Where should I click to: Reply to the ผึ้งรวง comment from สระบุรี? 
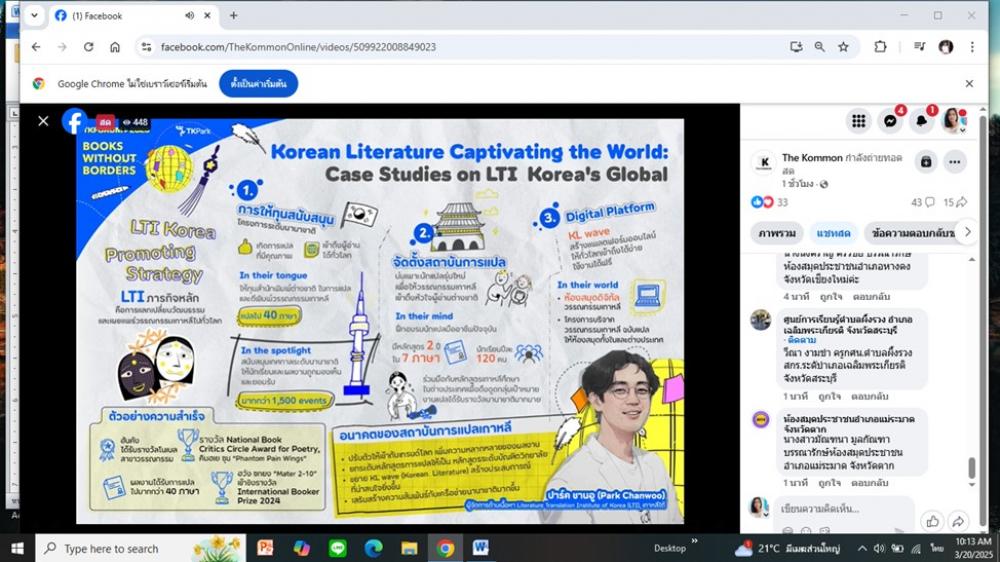tap(869, 396)
